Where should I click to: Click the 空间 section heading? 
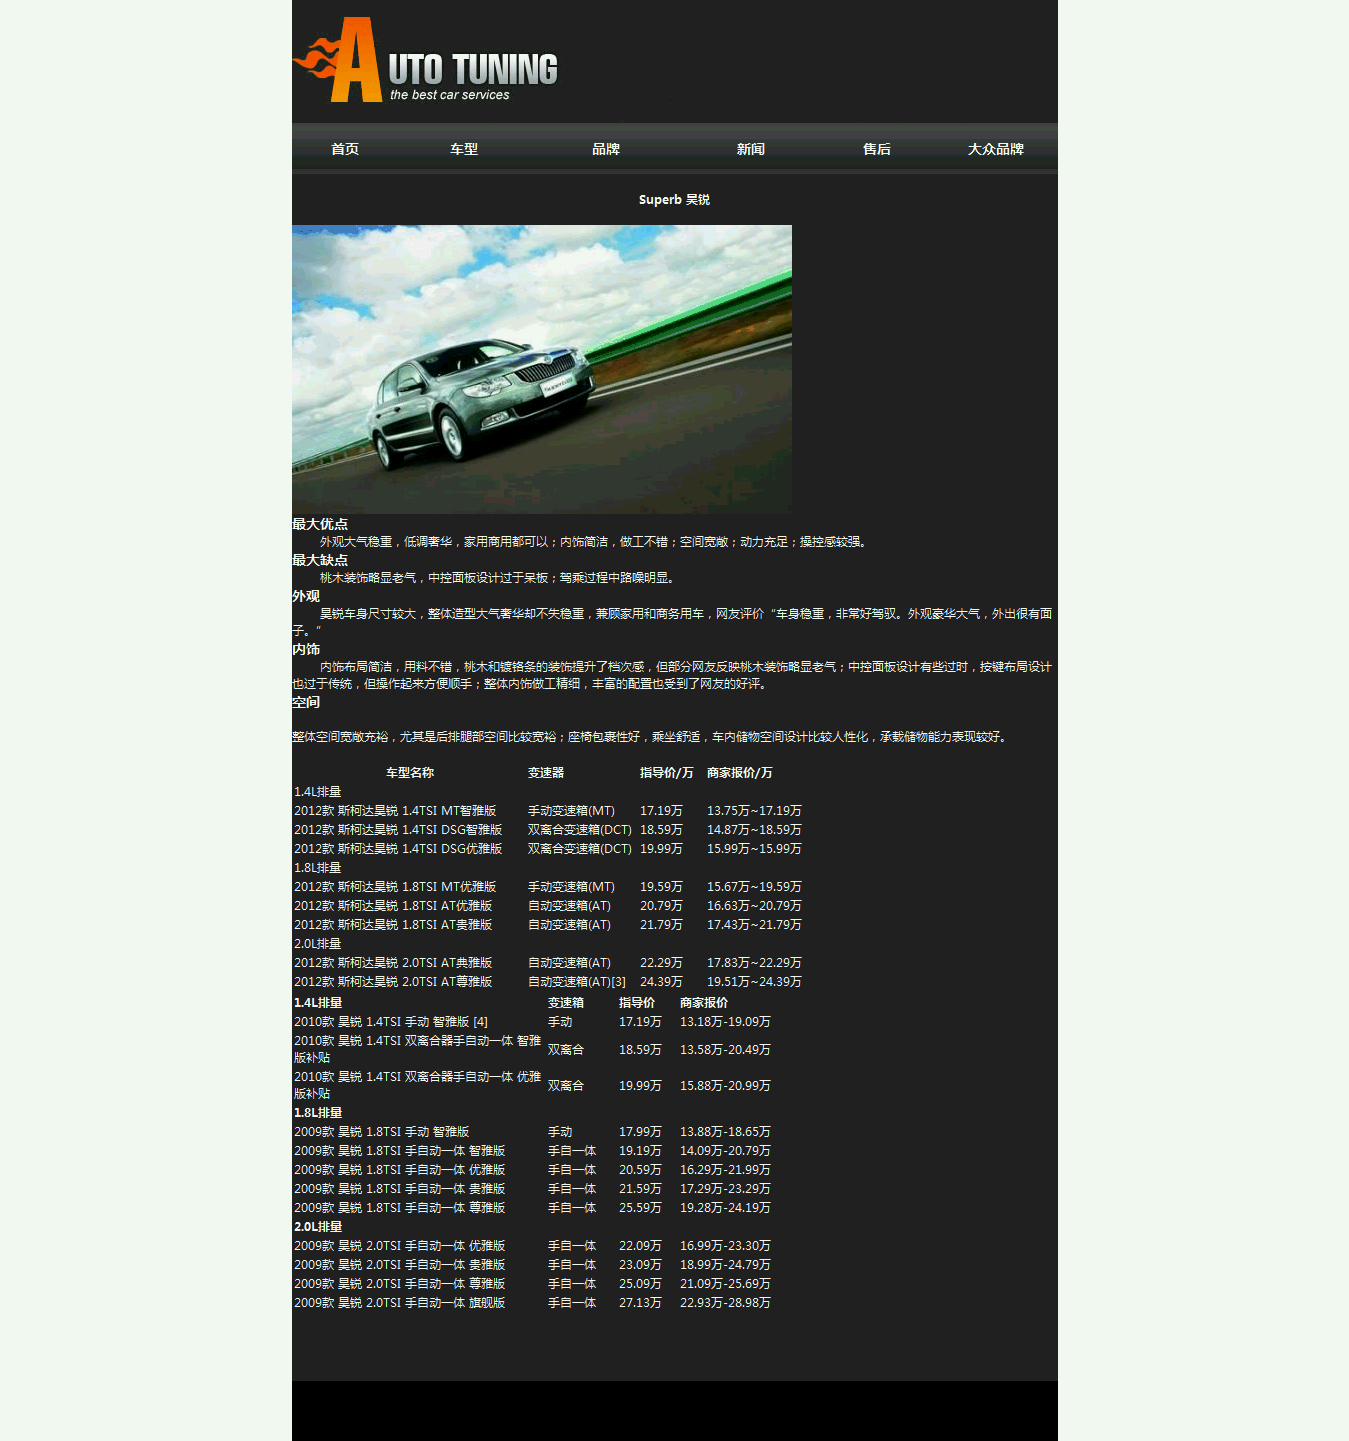point(306,702)
